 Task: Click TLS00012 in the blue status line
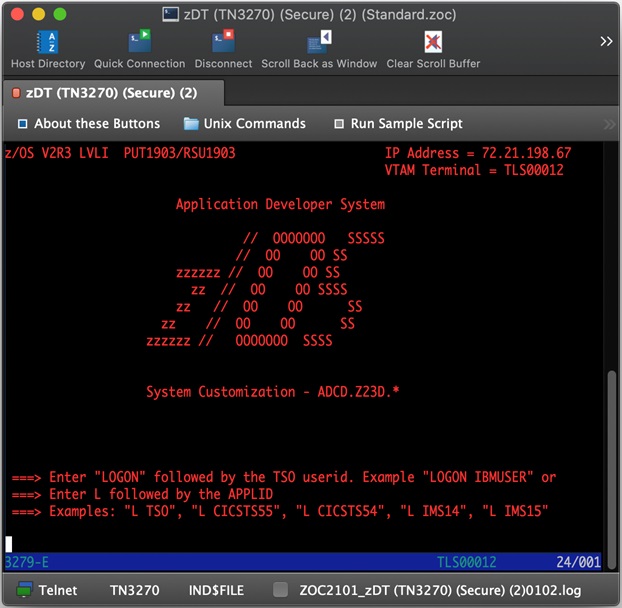pos(466,562)
